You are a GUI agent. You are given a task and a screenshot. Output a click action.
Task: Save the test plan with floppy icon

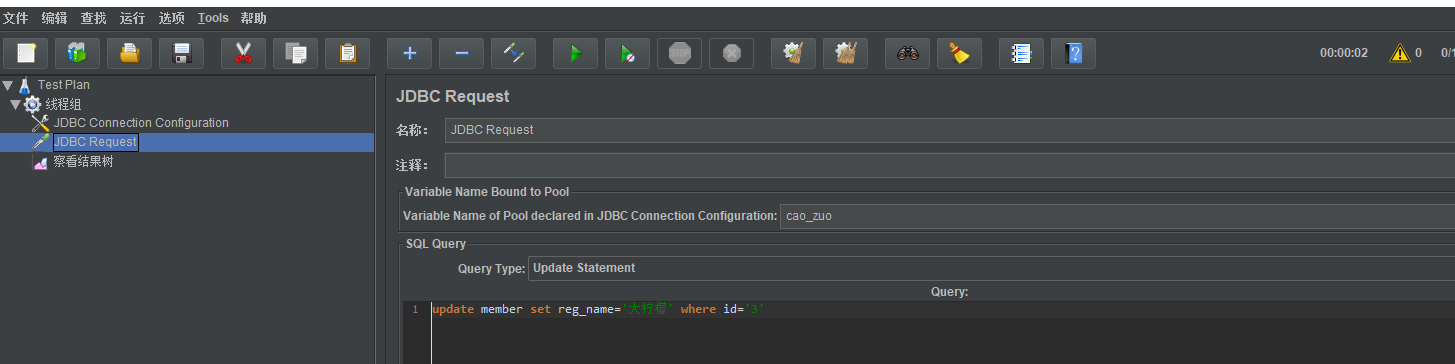click(x=181, y=53)
